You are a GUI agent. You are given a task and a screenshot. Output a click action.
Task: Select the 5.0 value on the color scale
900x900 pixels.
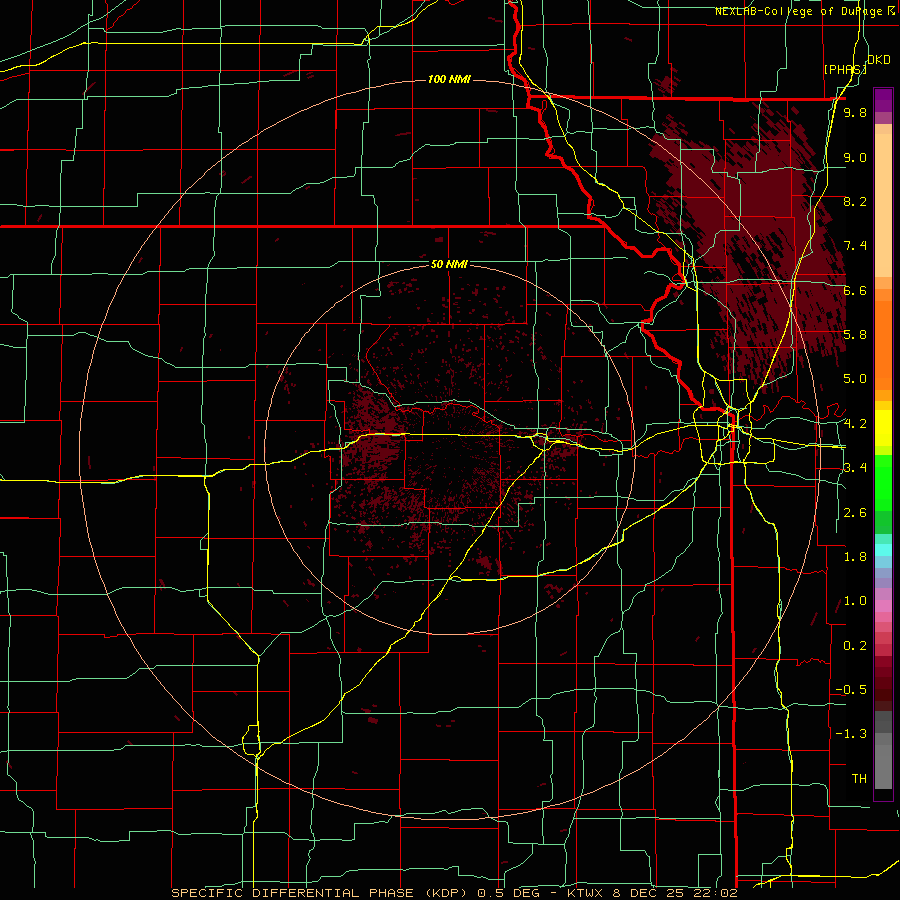pos(855,379)
